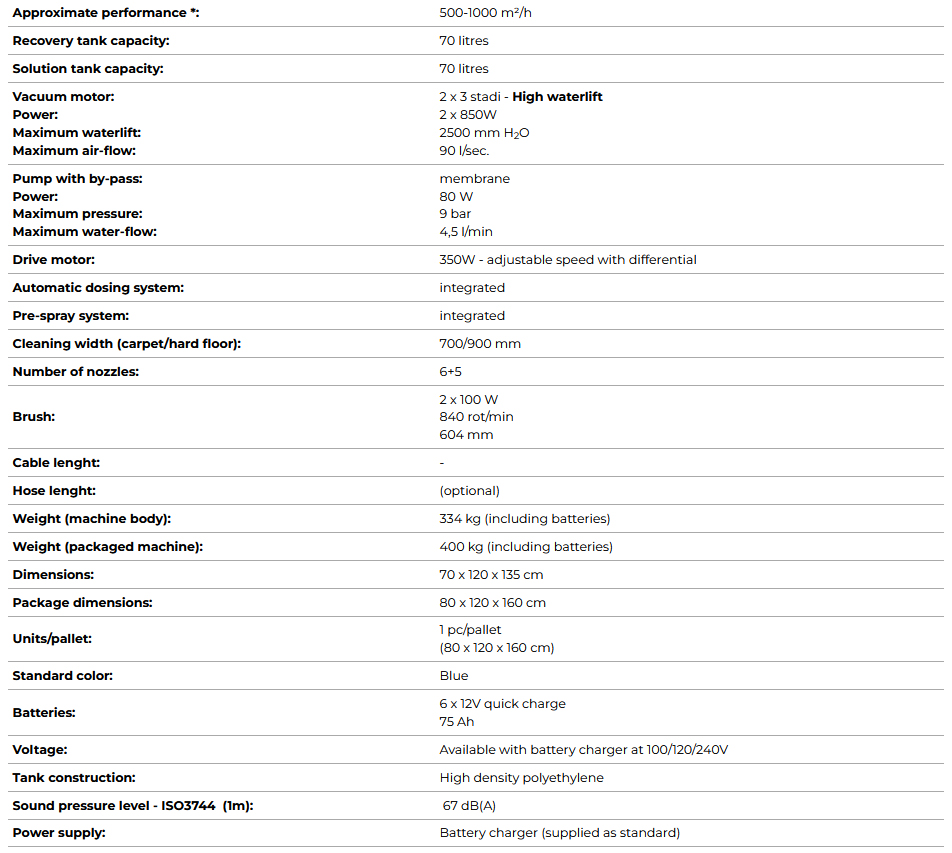Click the 'Sound pressure level - ISO3744' label
This screenshot has width=952, height=853.
[x=132, y=806]
